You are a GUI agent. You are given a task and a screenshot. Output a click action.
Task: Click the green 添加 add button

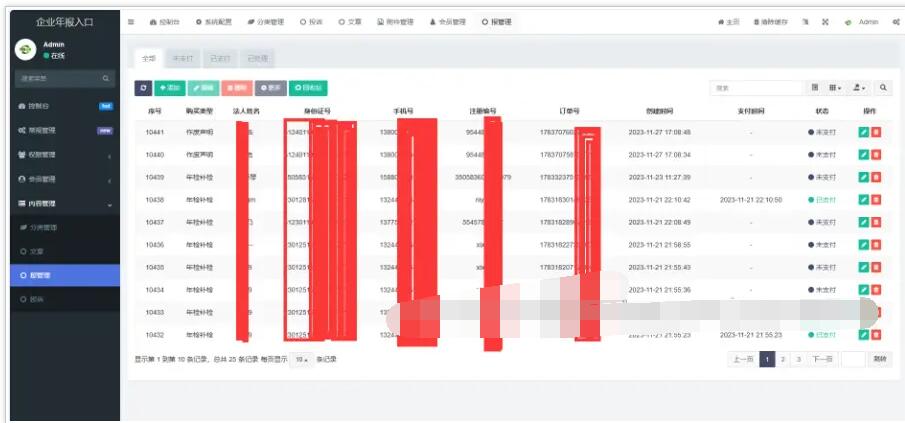(170, 88)
